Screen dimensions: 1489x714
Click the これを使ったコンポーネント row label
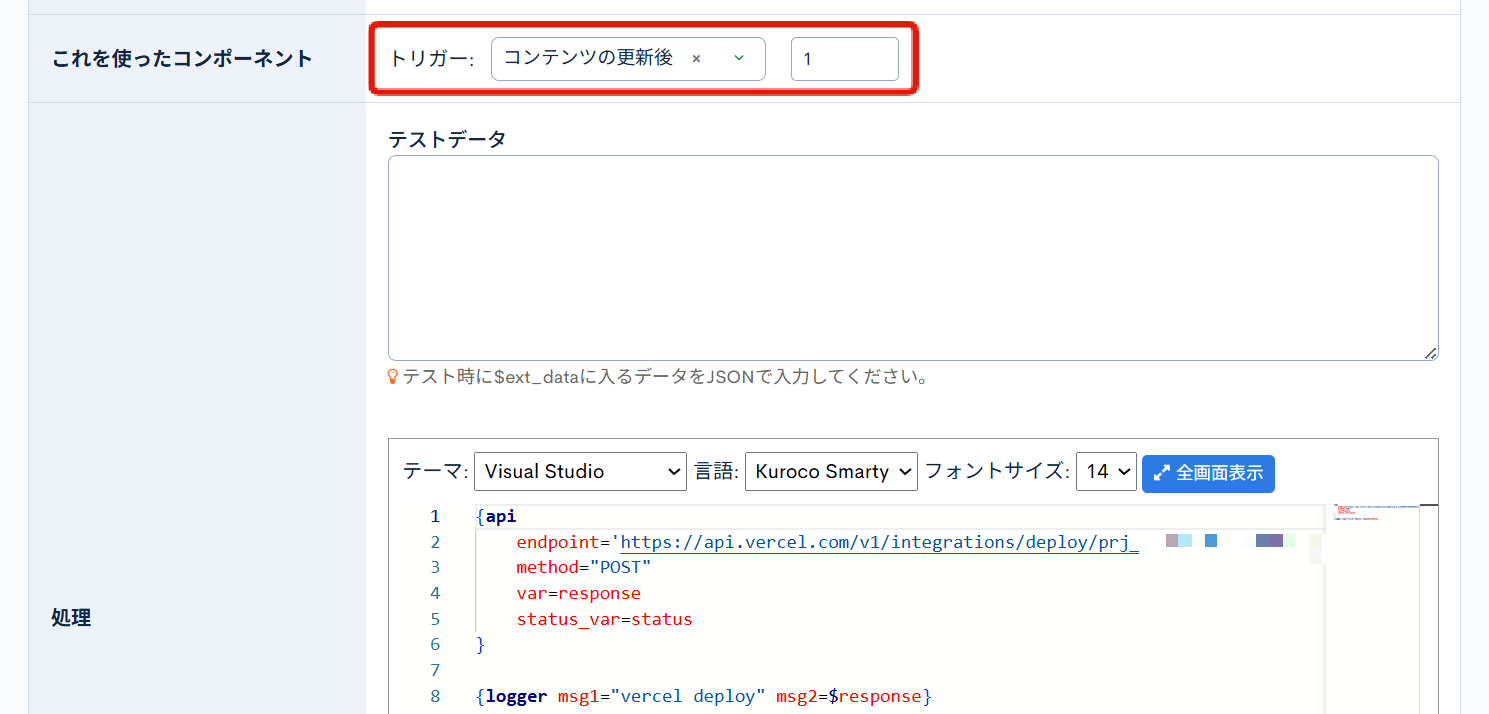pos(182,58)
